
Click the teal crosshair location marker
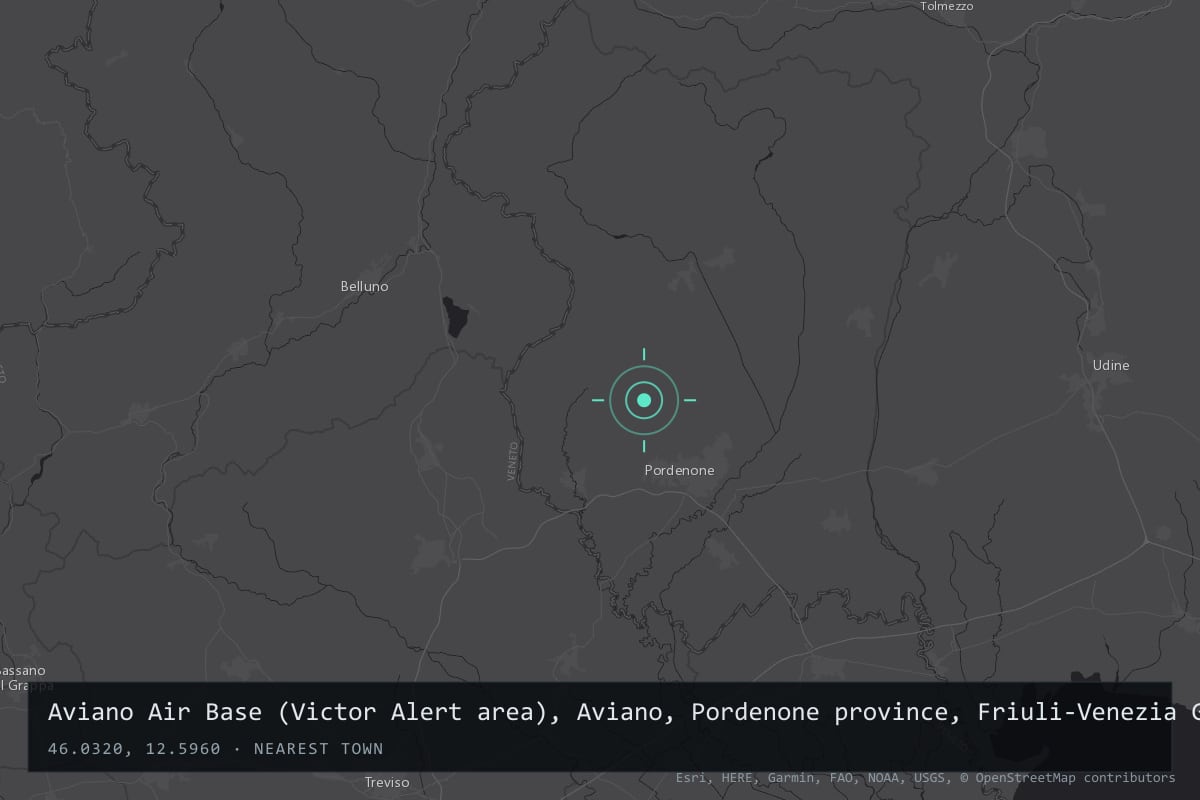pos(644,400)
